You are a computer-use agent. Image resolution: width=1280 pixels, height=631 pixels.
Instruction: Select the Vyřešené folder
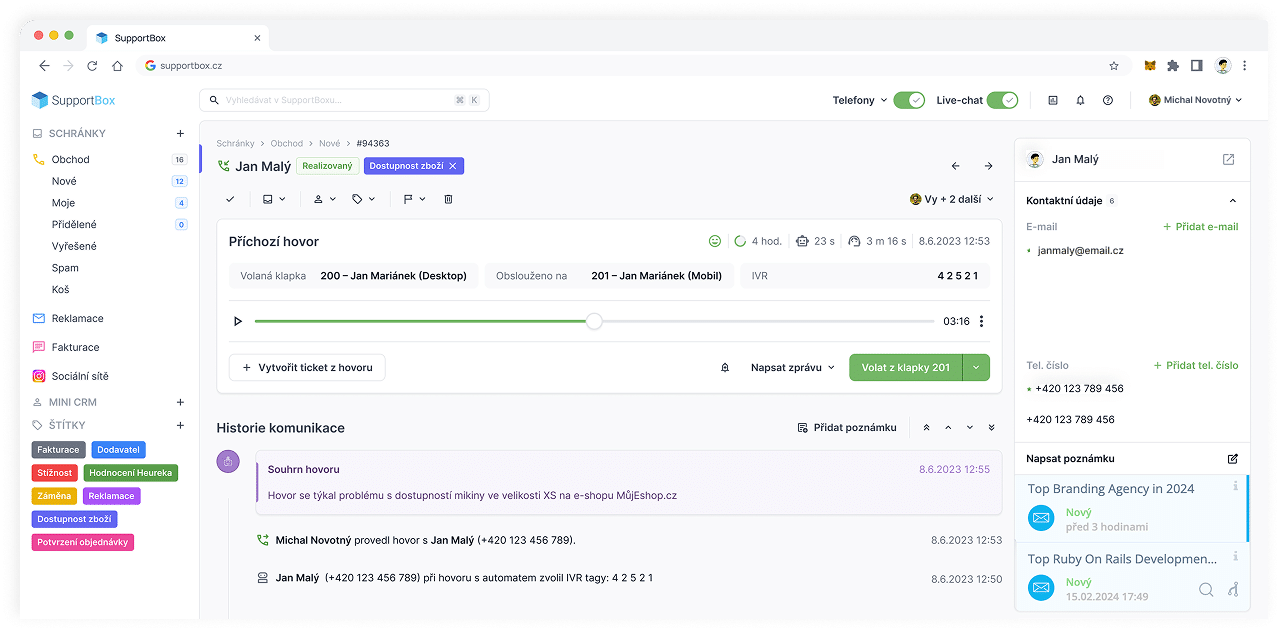74,246
